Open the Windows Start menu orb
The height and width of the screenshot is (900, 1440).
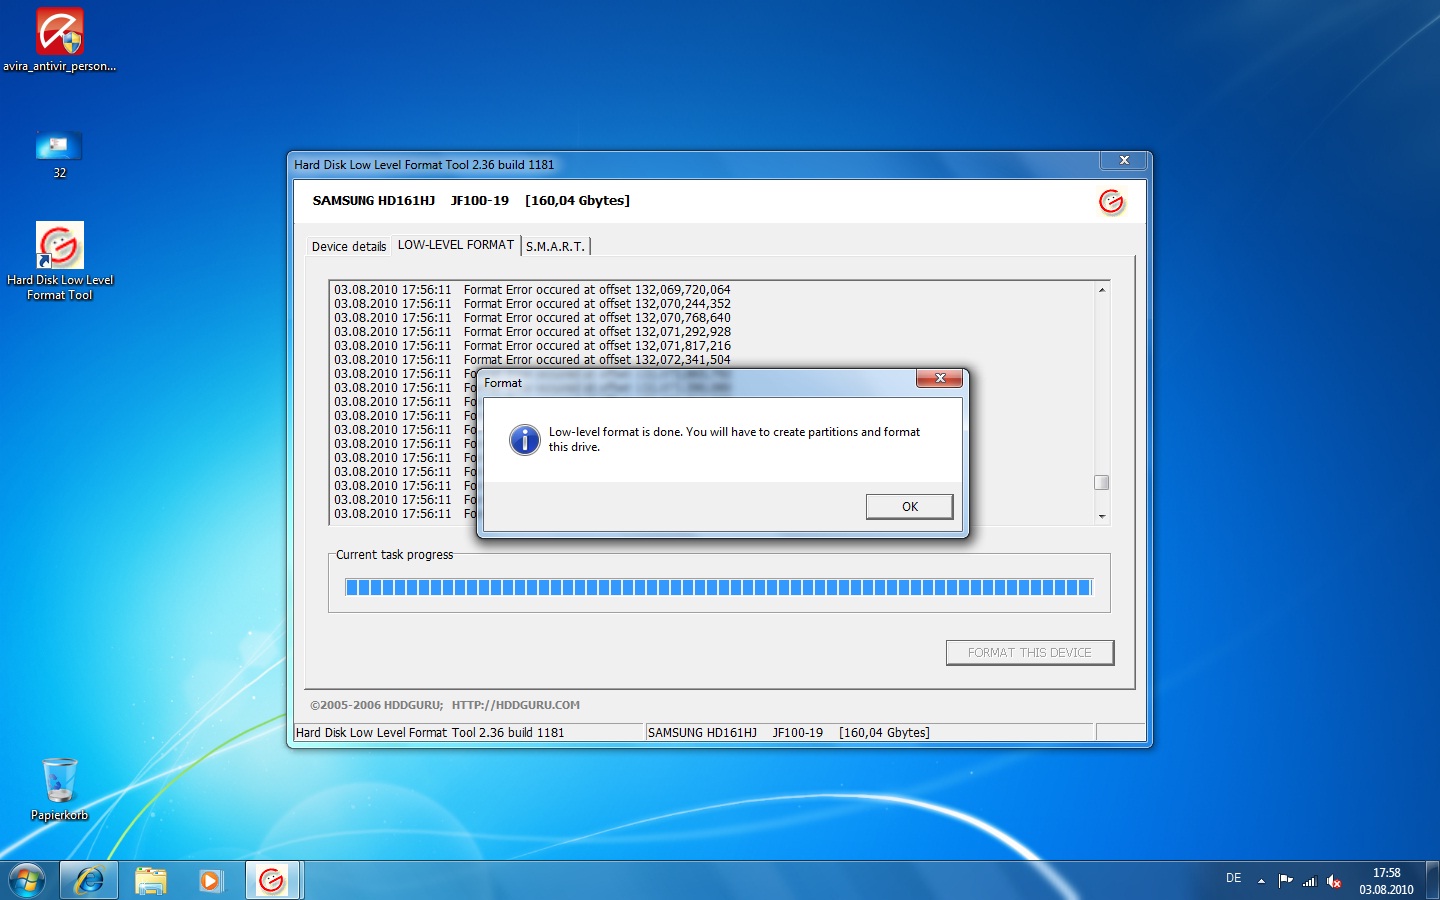(27, 881)
